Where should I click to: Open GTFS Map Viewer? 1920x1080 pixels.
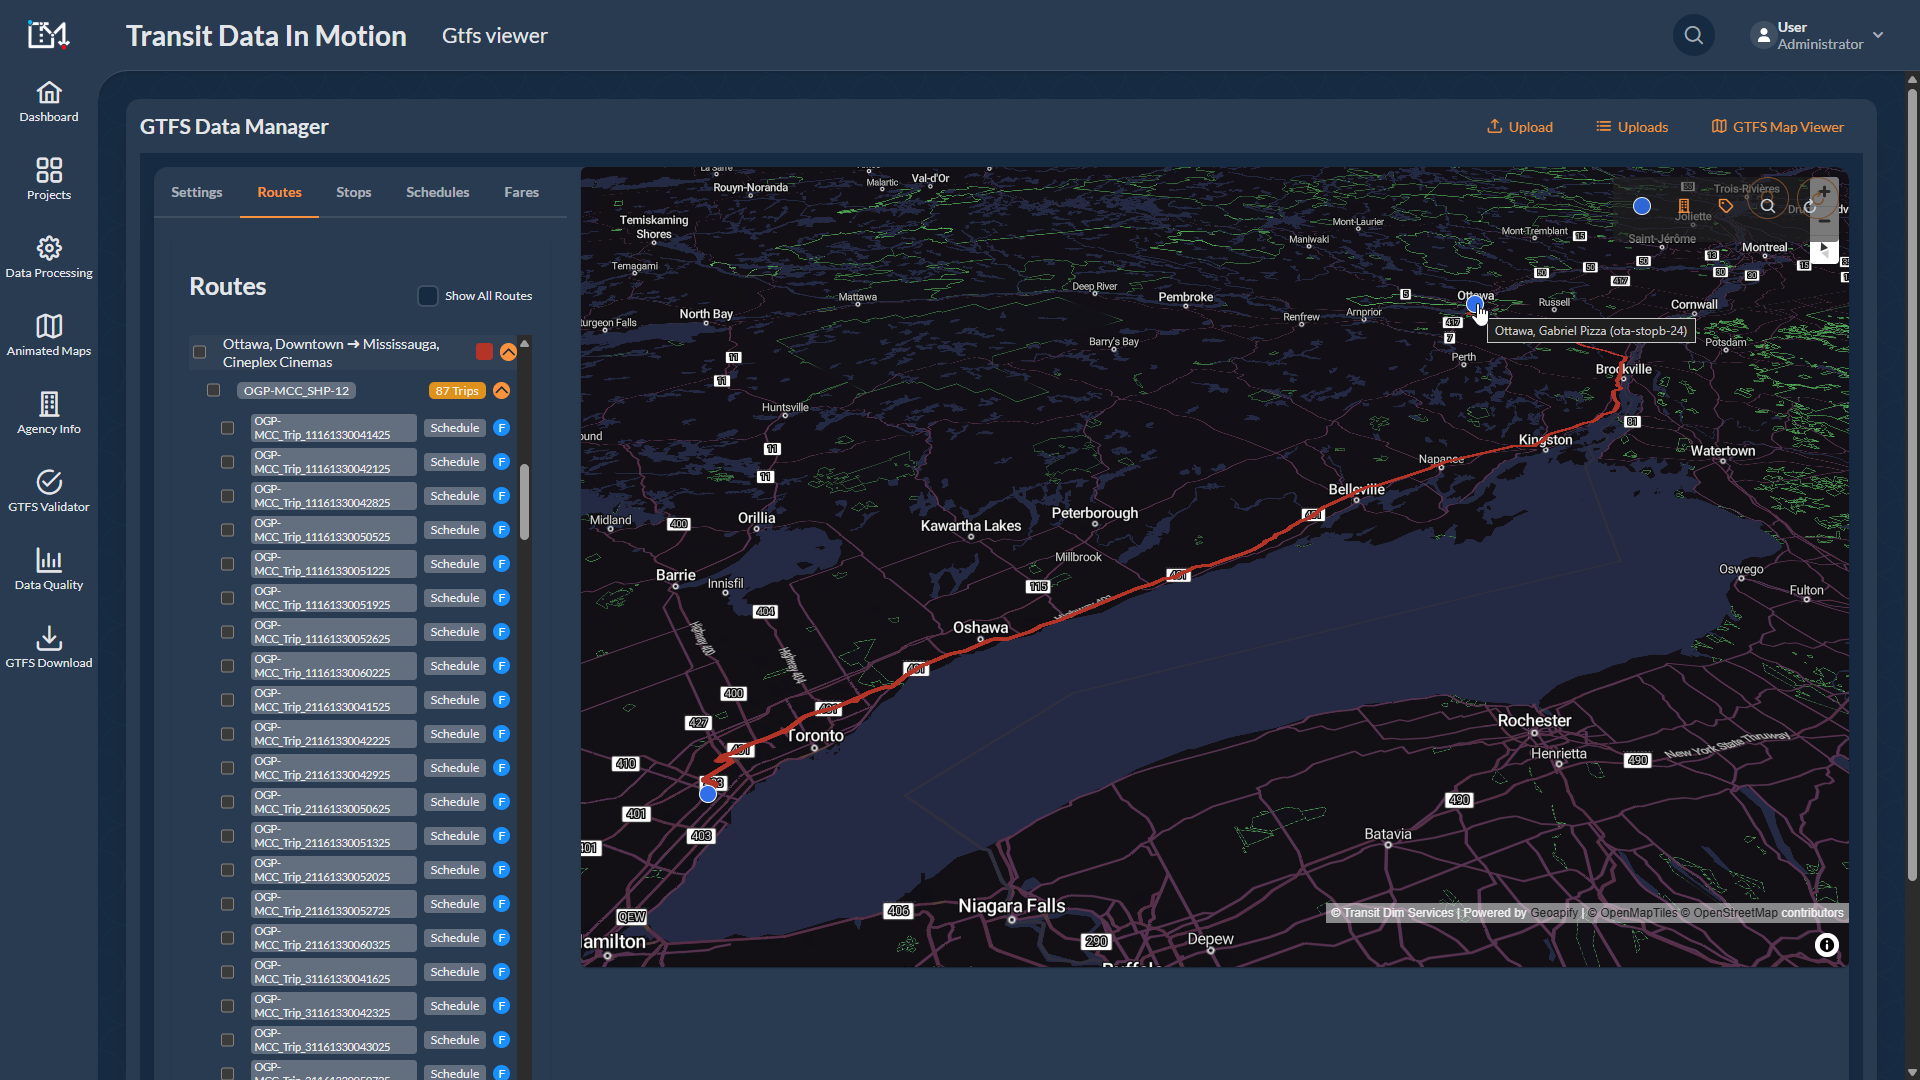[1777, 127]
